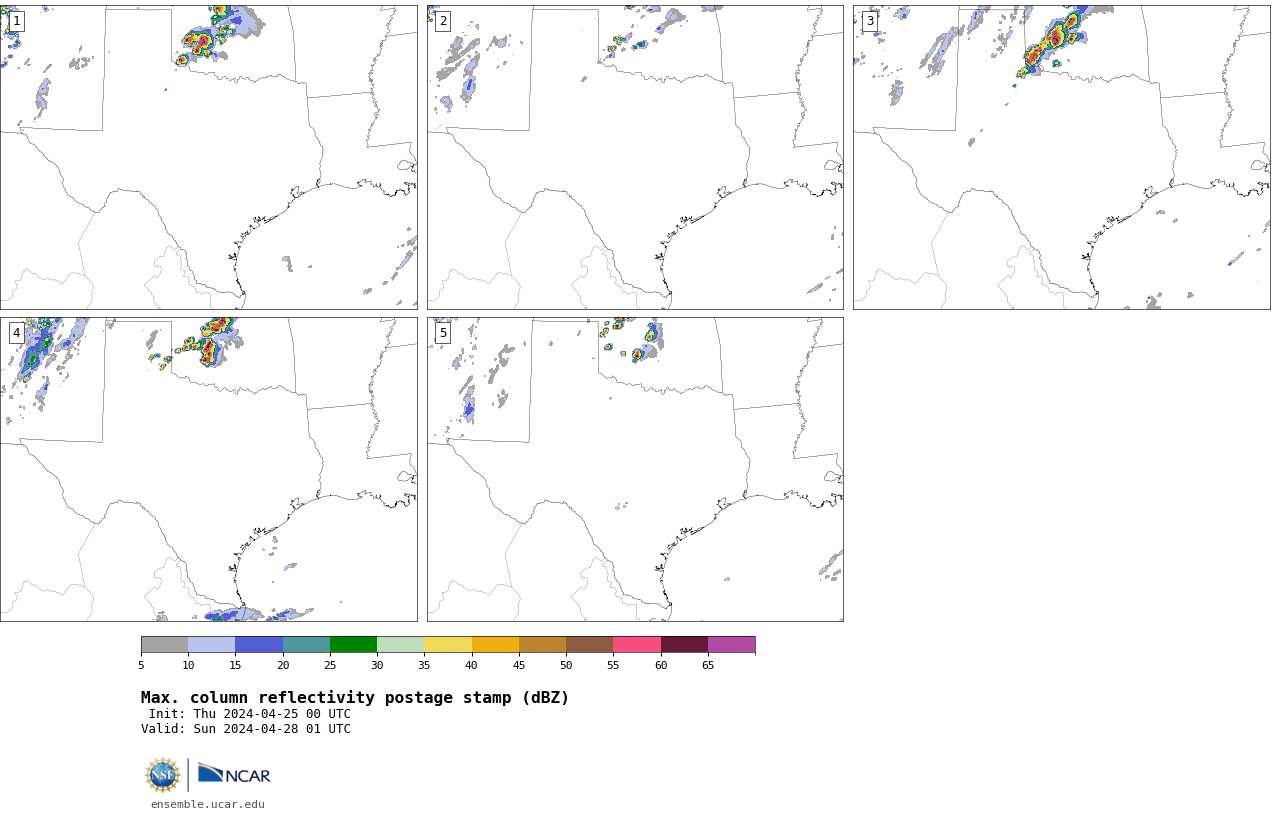This screenshot has height=815, width=1280.
Task: Click the panel number label 4
Action: pyautogui.click(x=16, y=333)
